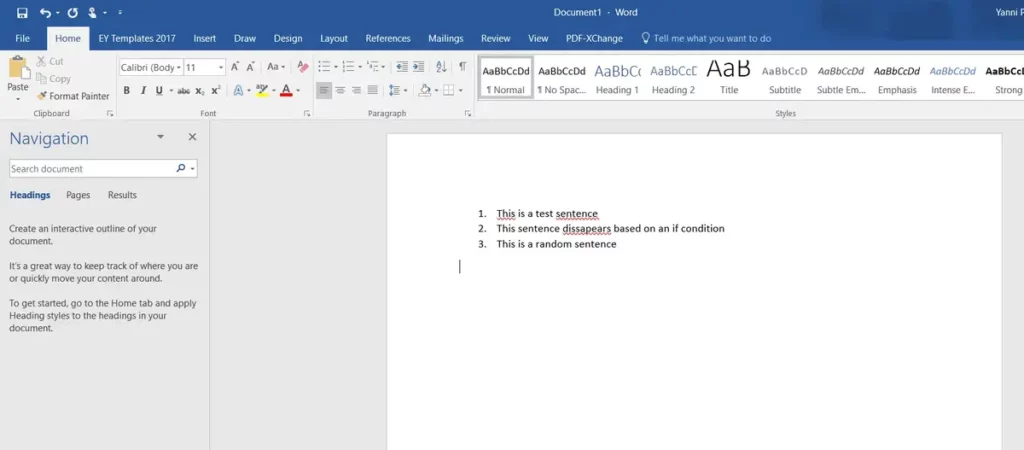Open the highlight color dropdown arrow

274,91
